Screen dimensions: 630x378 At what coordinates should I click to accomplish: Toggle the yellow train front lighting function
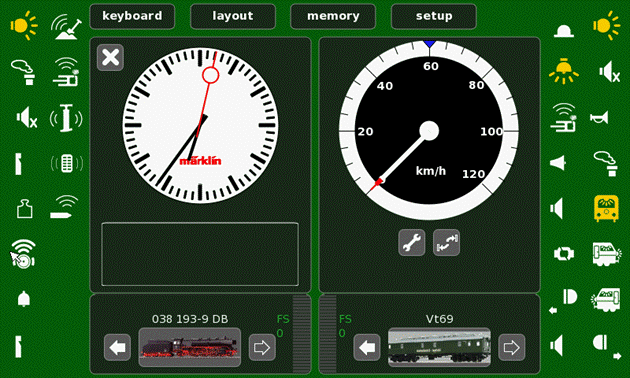click(606, 208)
